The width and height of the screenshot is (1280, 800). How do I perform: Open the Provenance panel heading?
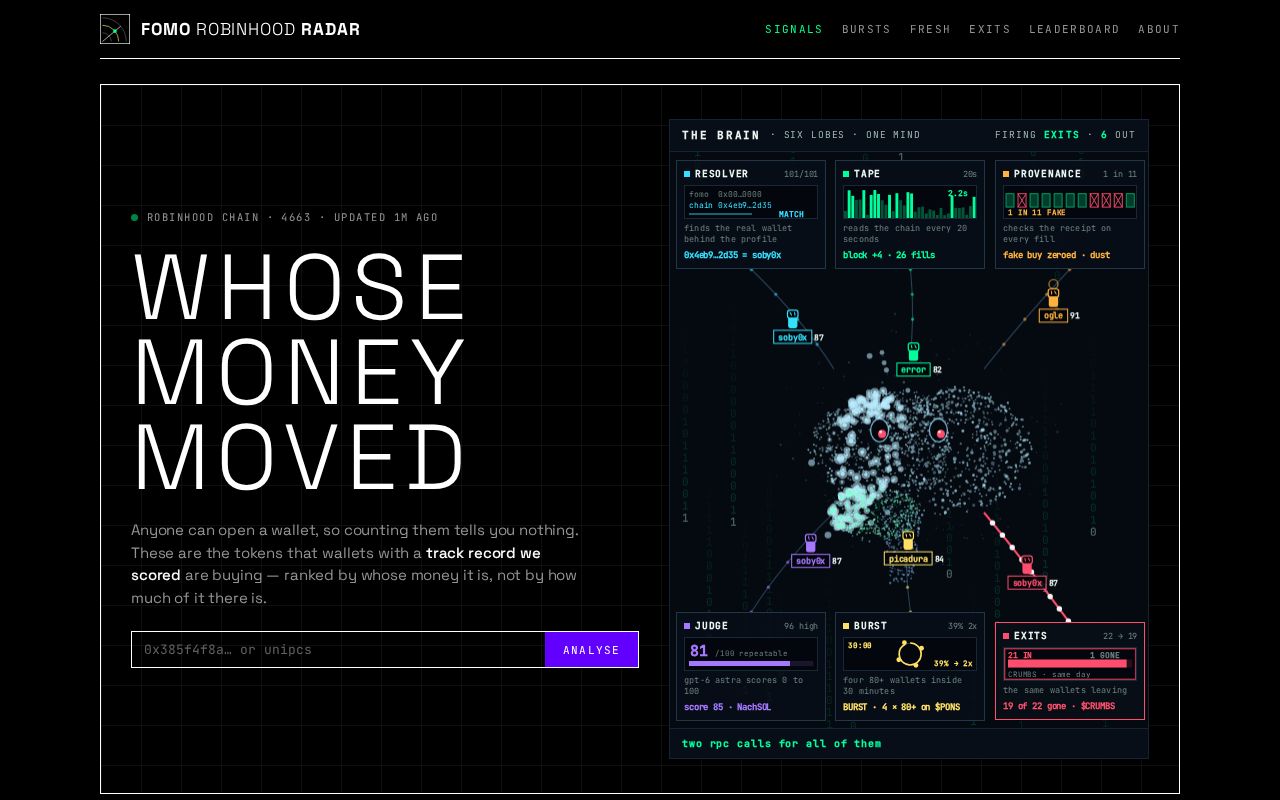pyautogui.click(x=1047, y=174)
